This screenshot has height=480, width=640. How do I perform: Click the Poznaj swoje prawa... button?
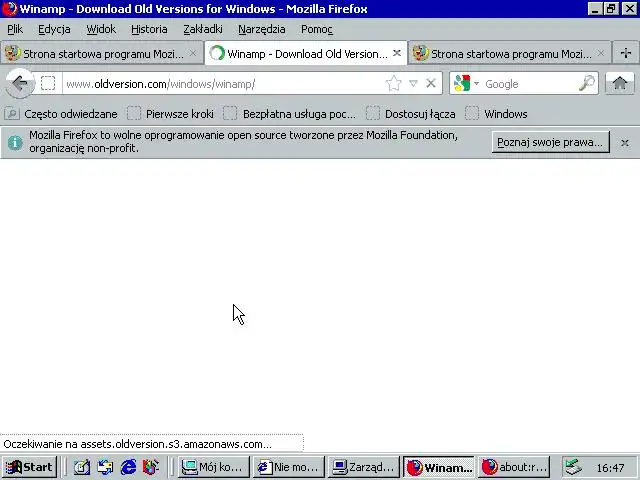tap(550, 142)
